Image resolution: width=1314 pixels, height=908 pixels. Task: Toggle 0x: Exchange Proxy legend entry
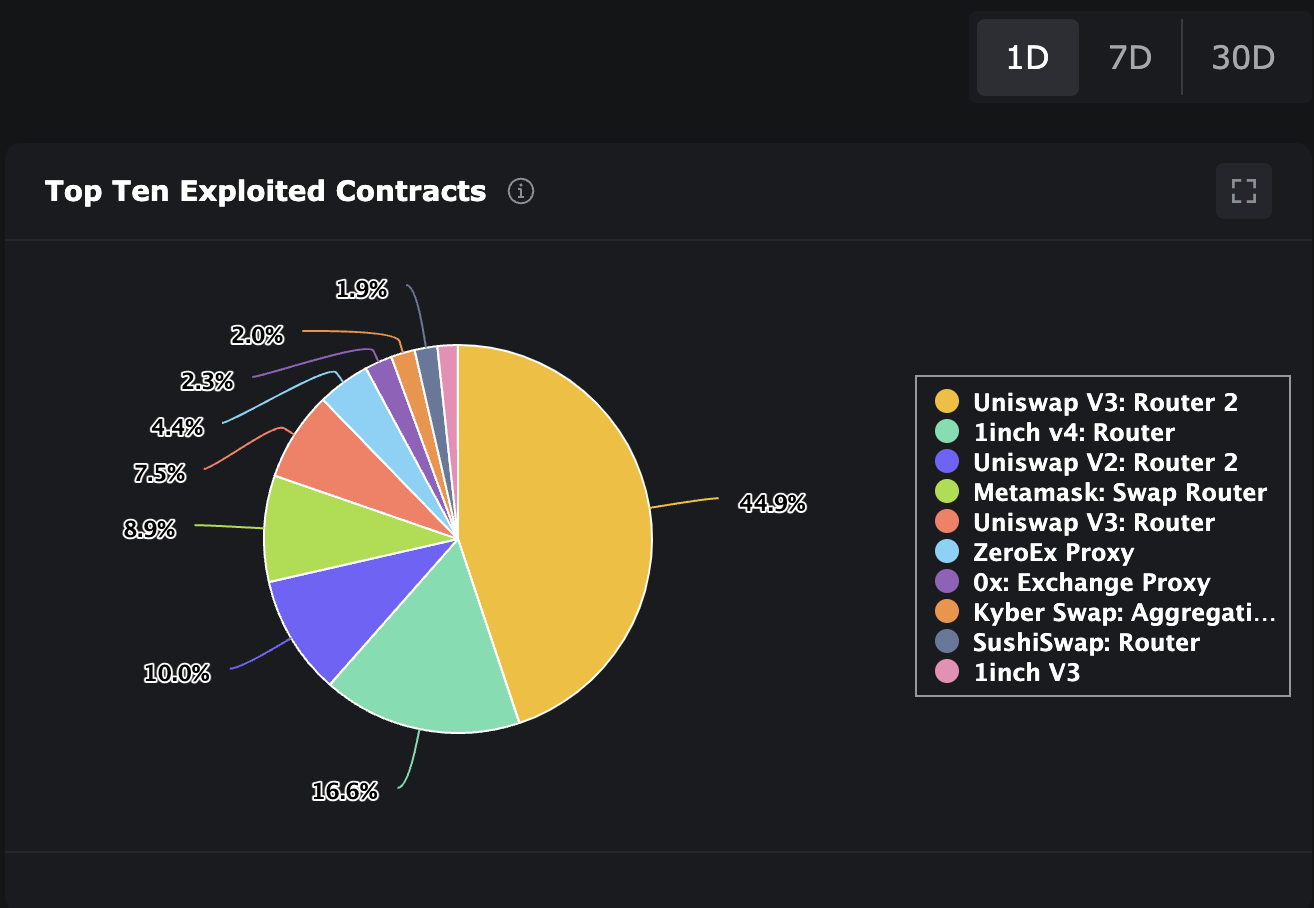[x=1073, y=582]
